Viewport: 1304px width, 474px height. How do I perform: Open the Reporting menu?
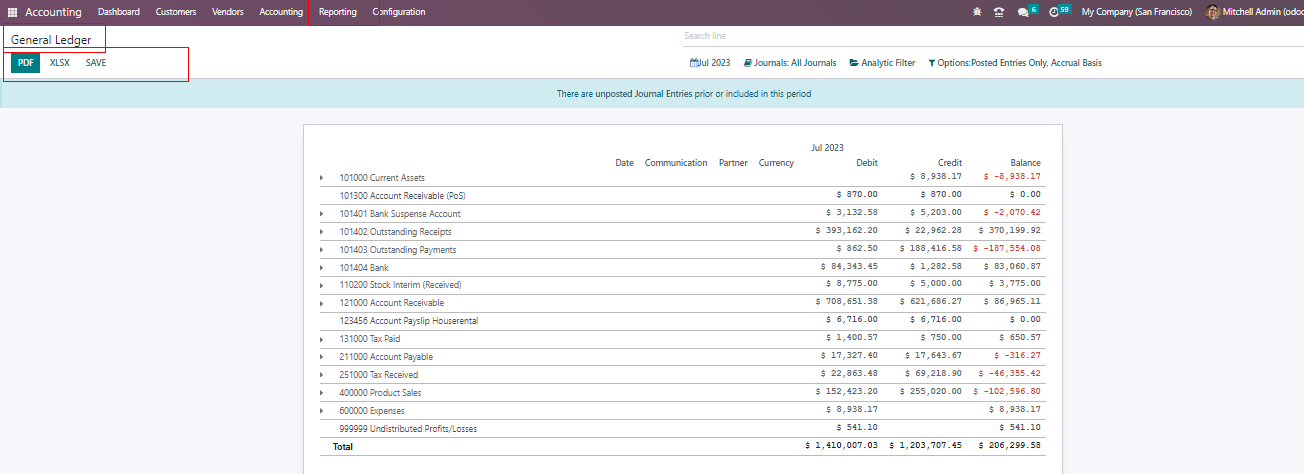coord(337,12)
